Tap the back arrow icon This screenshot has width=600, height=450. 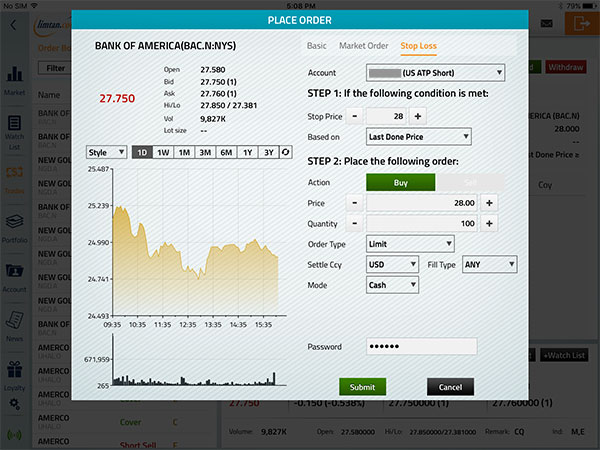[13, 25]
